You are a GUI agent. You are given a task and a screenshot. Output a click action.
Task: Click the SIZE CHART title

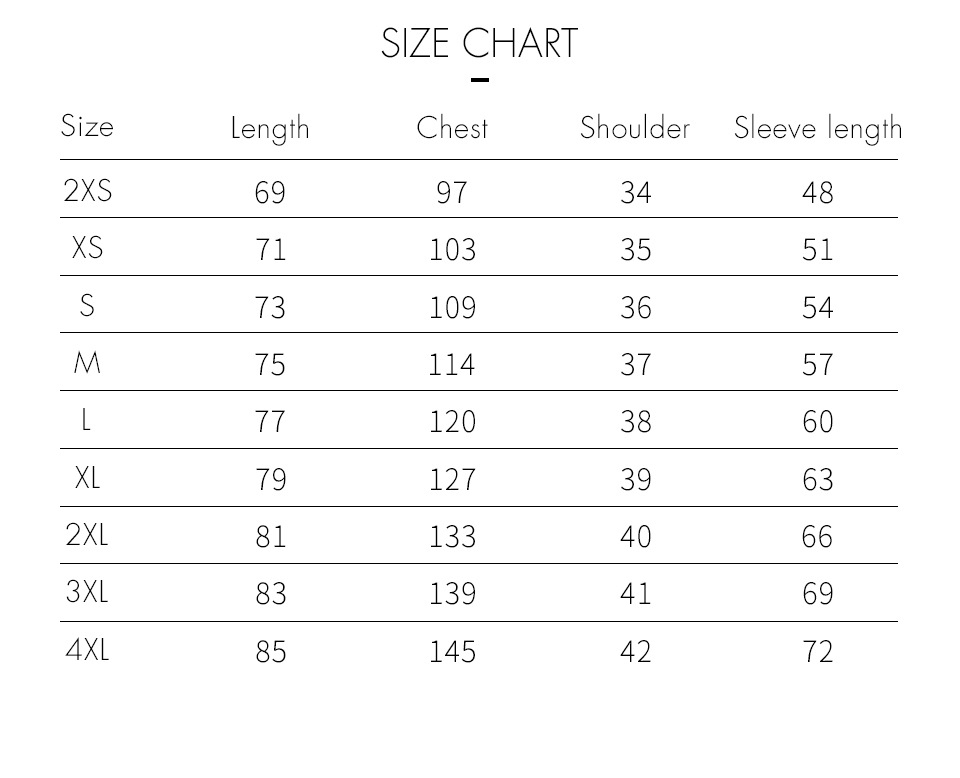[x=479, y=43]
